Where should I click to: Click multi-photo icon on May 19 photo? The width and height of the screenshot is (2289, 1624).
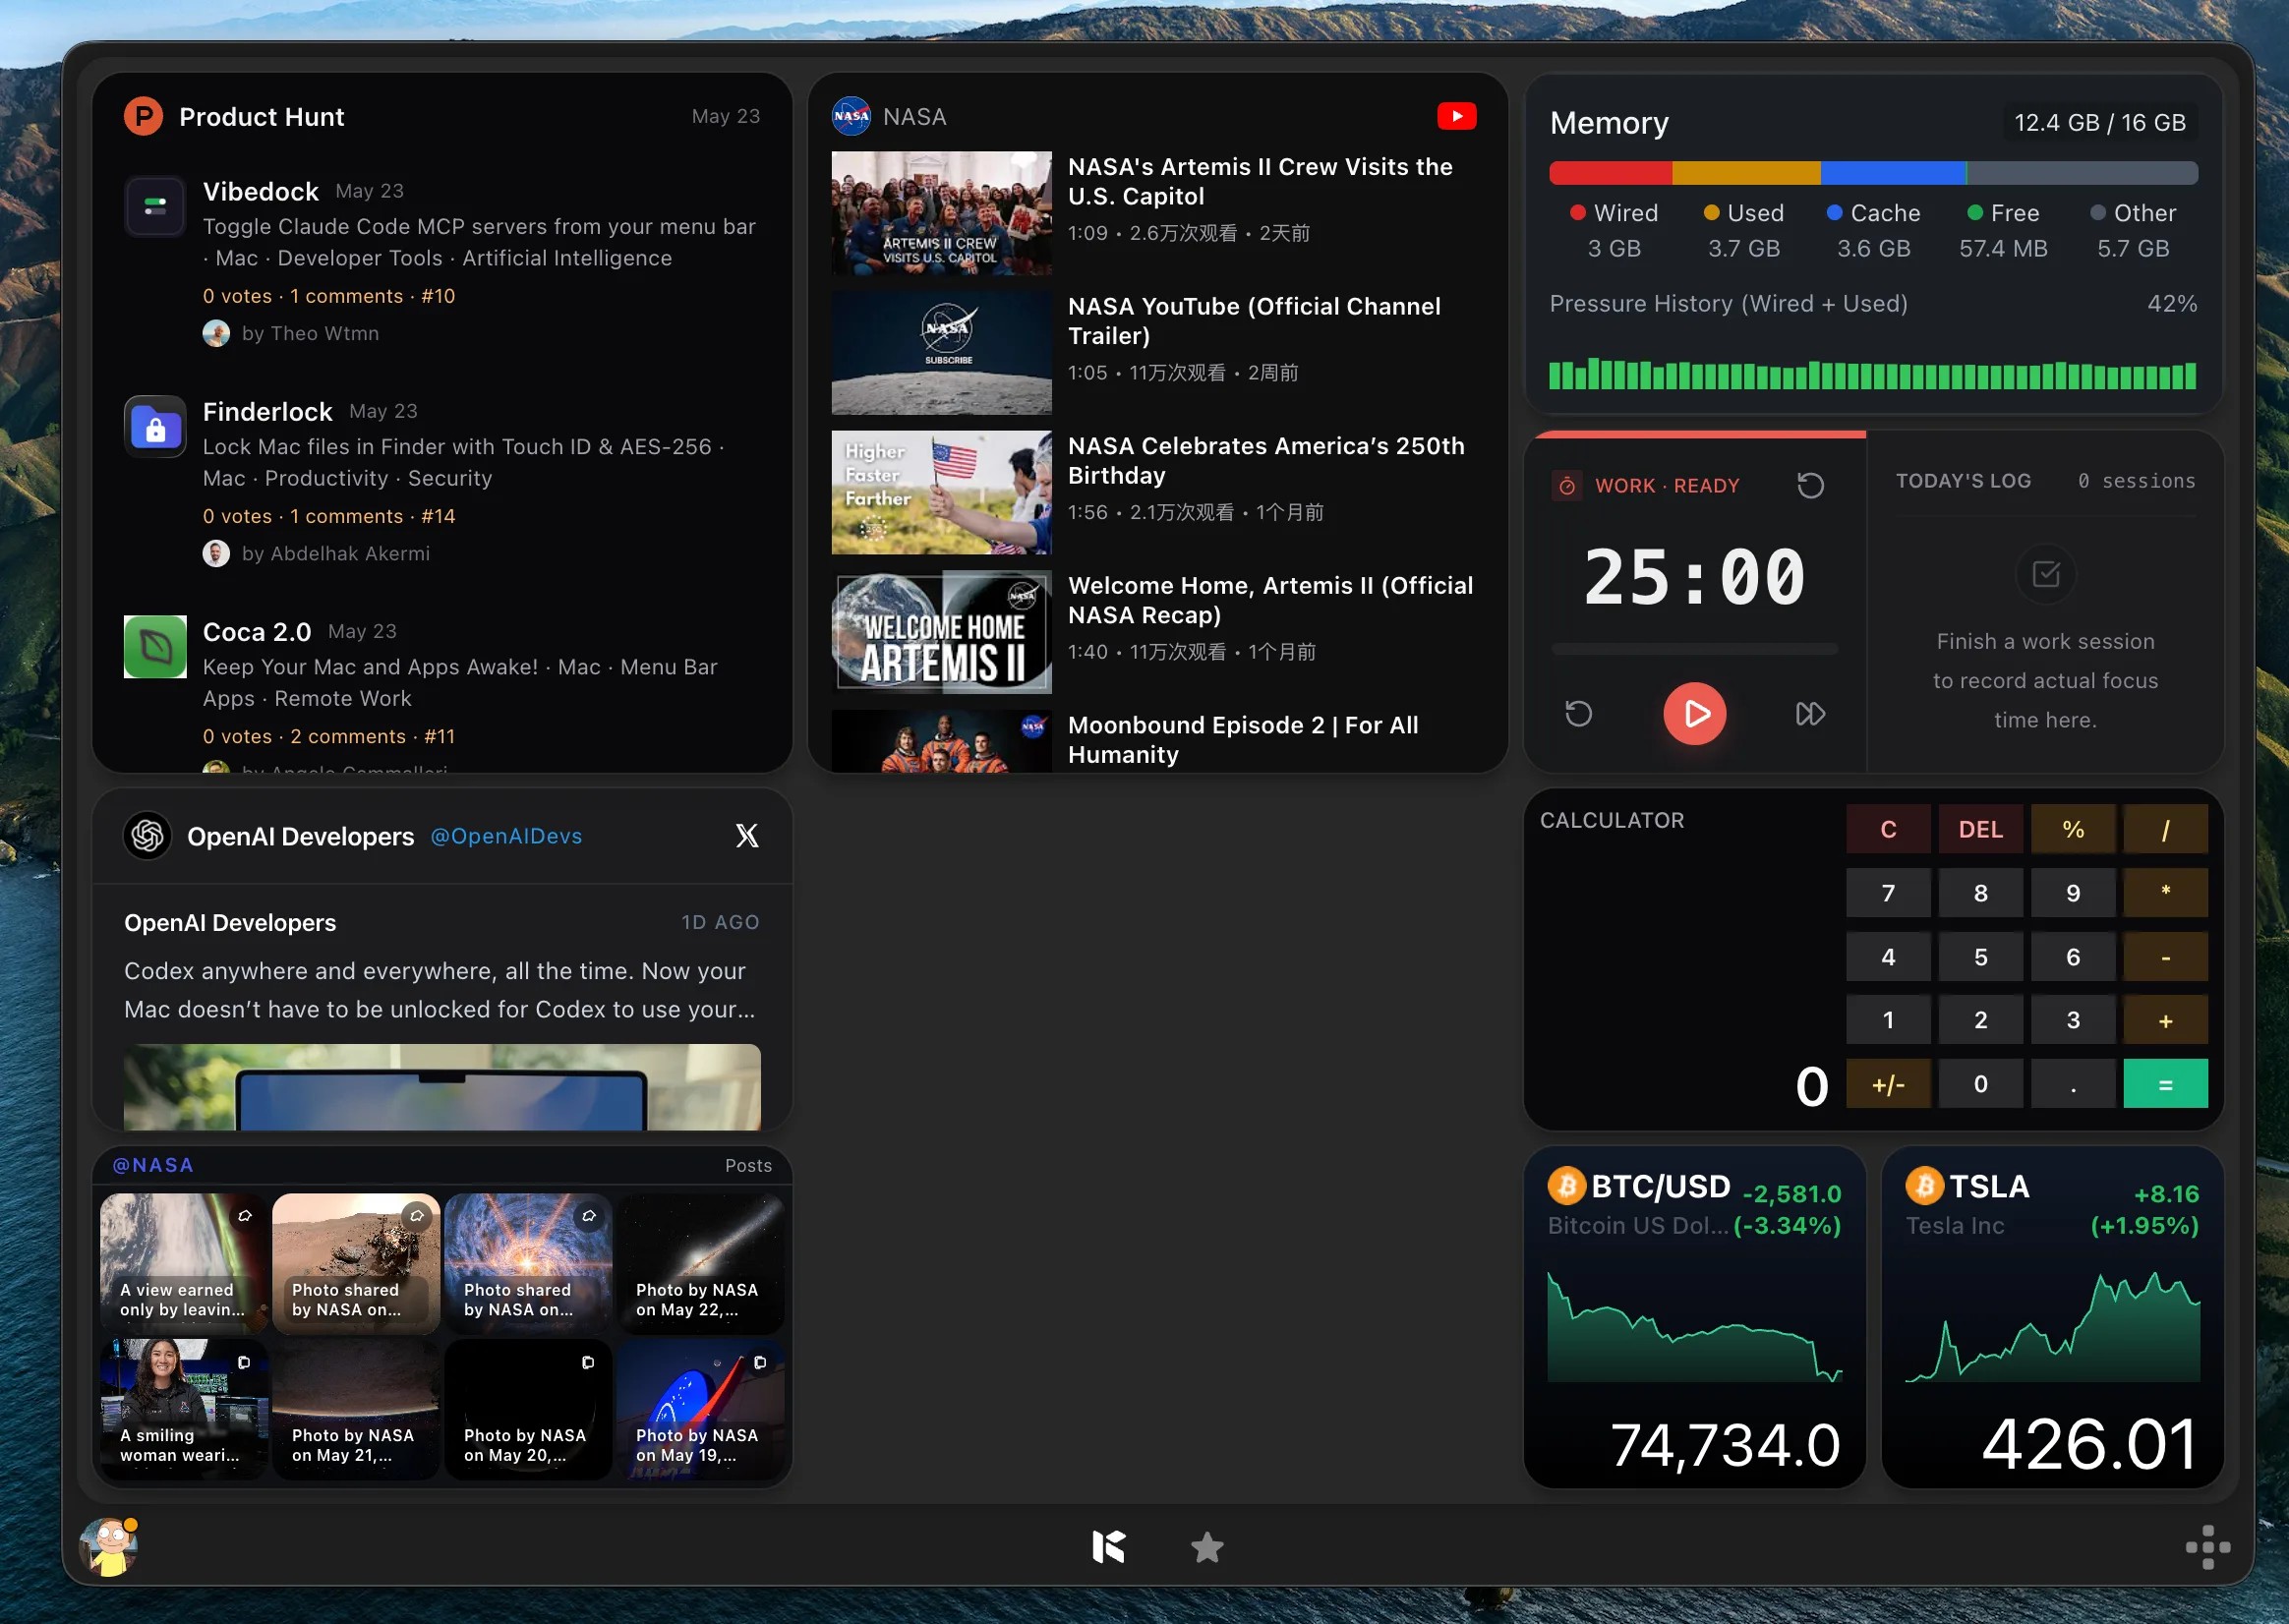click(x=760, y=1363)
